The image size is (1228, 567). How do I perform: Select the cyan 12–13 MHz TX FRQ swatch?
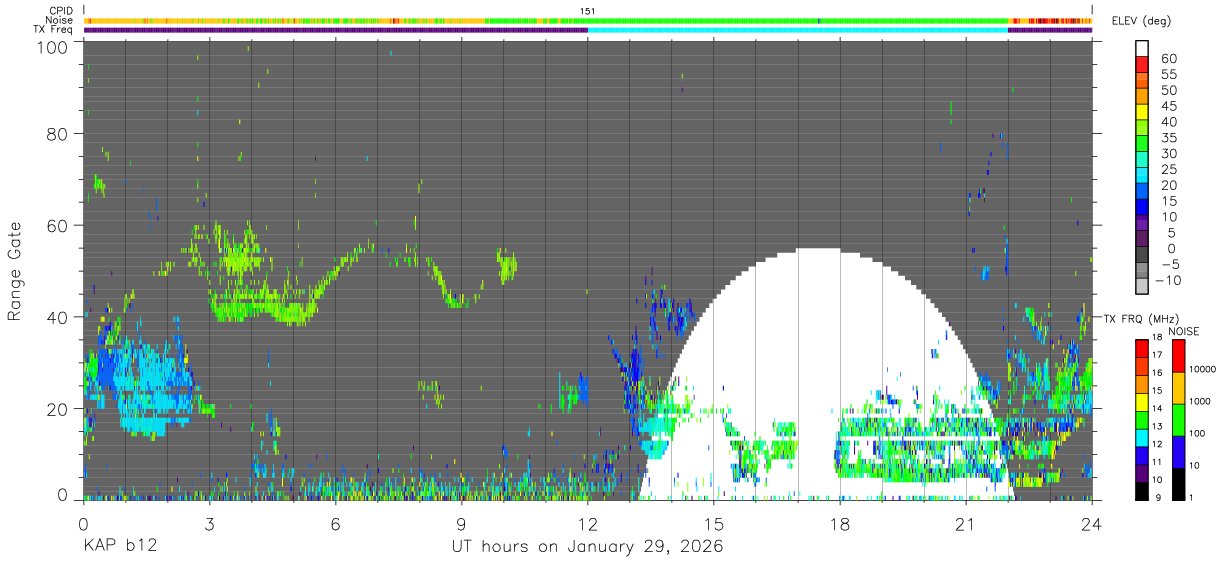1141,436
